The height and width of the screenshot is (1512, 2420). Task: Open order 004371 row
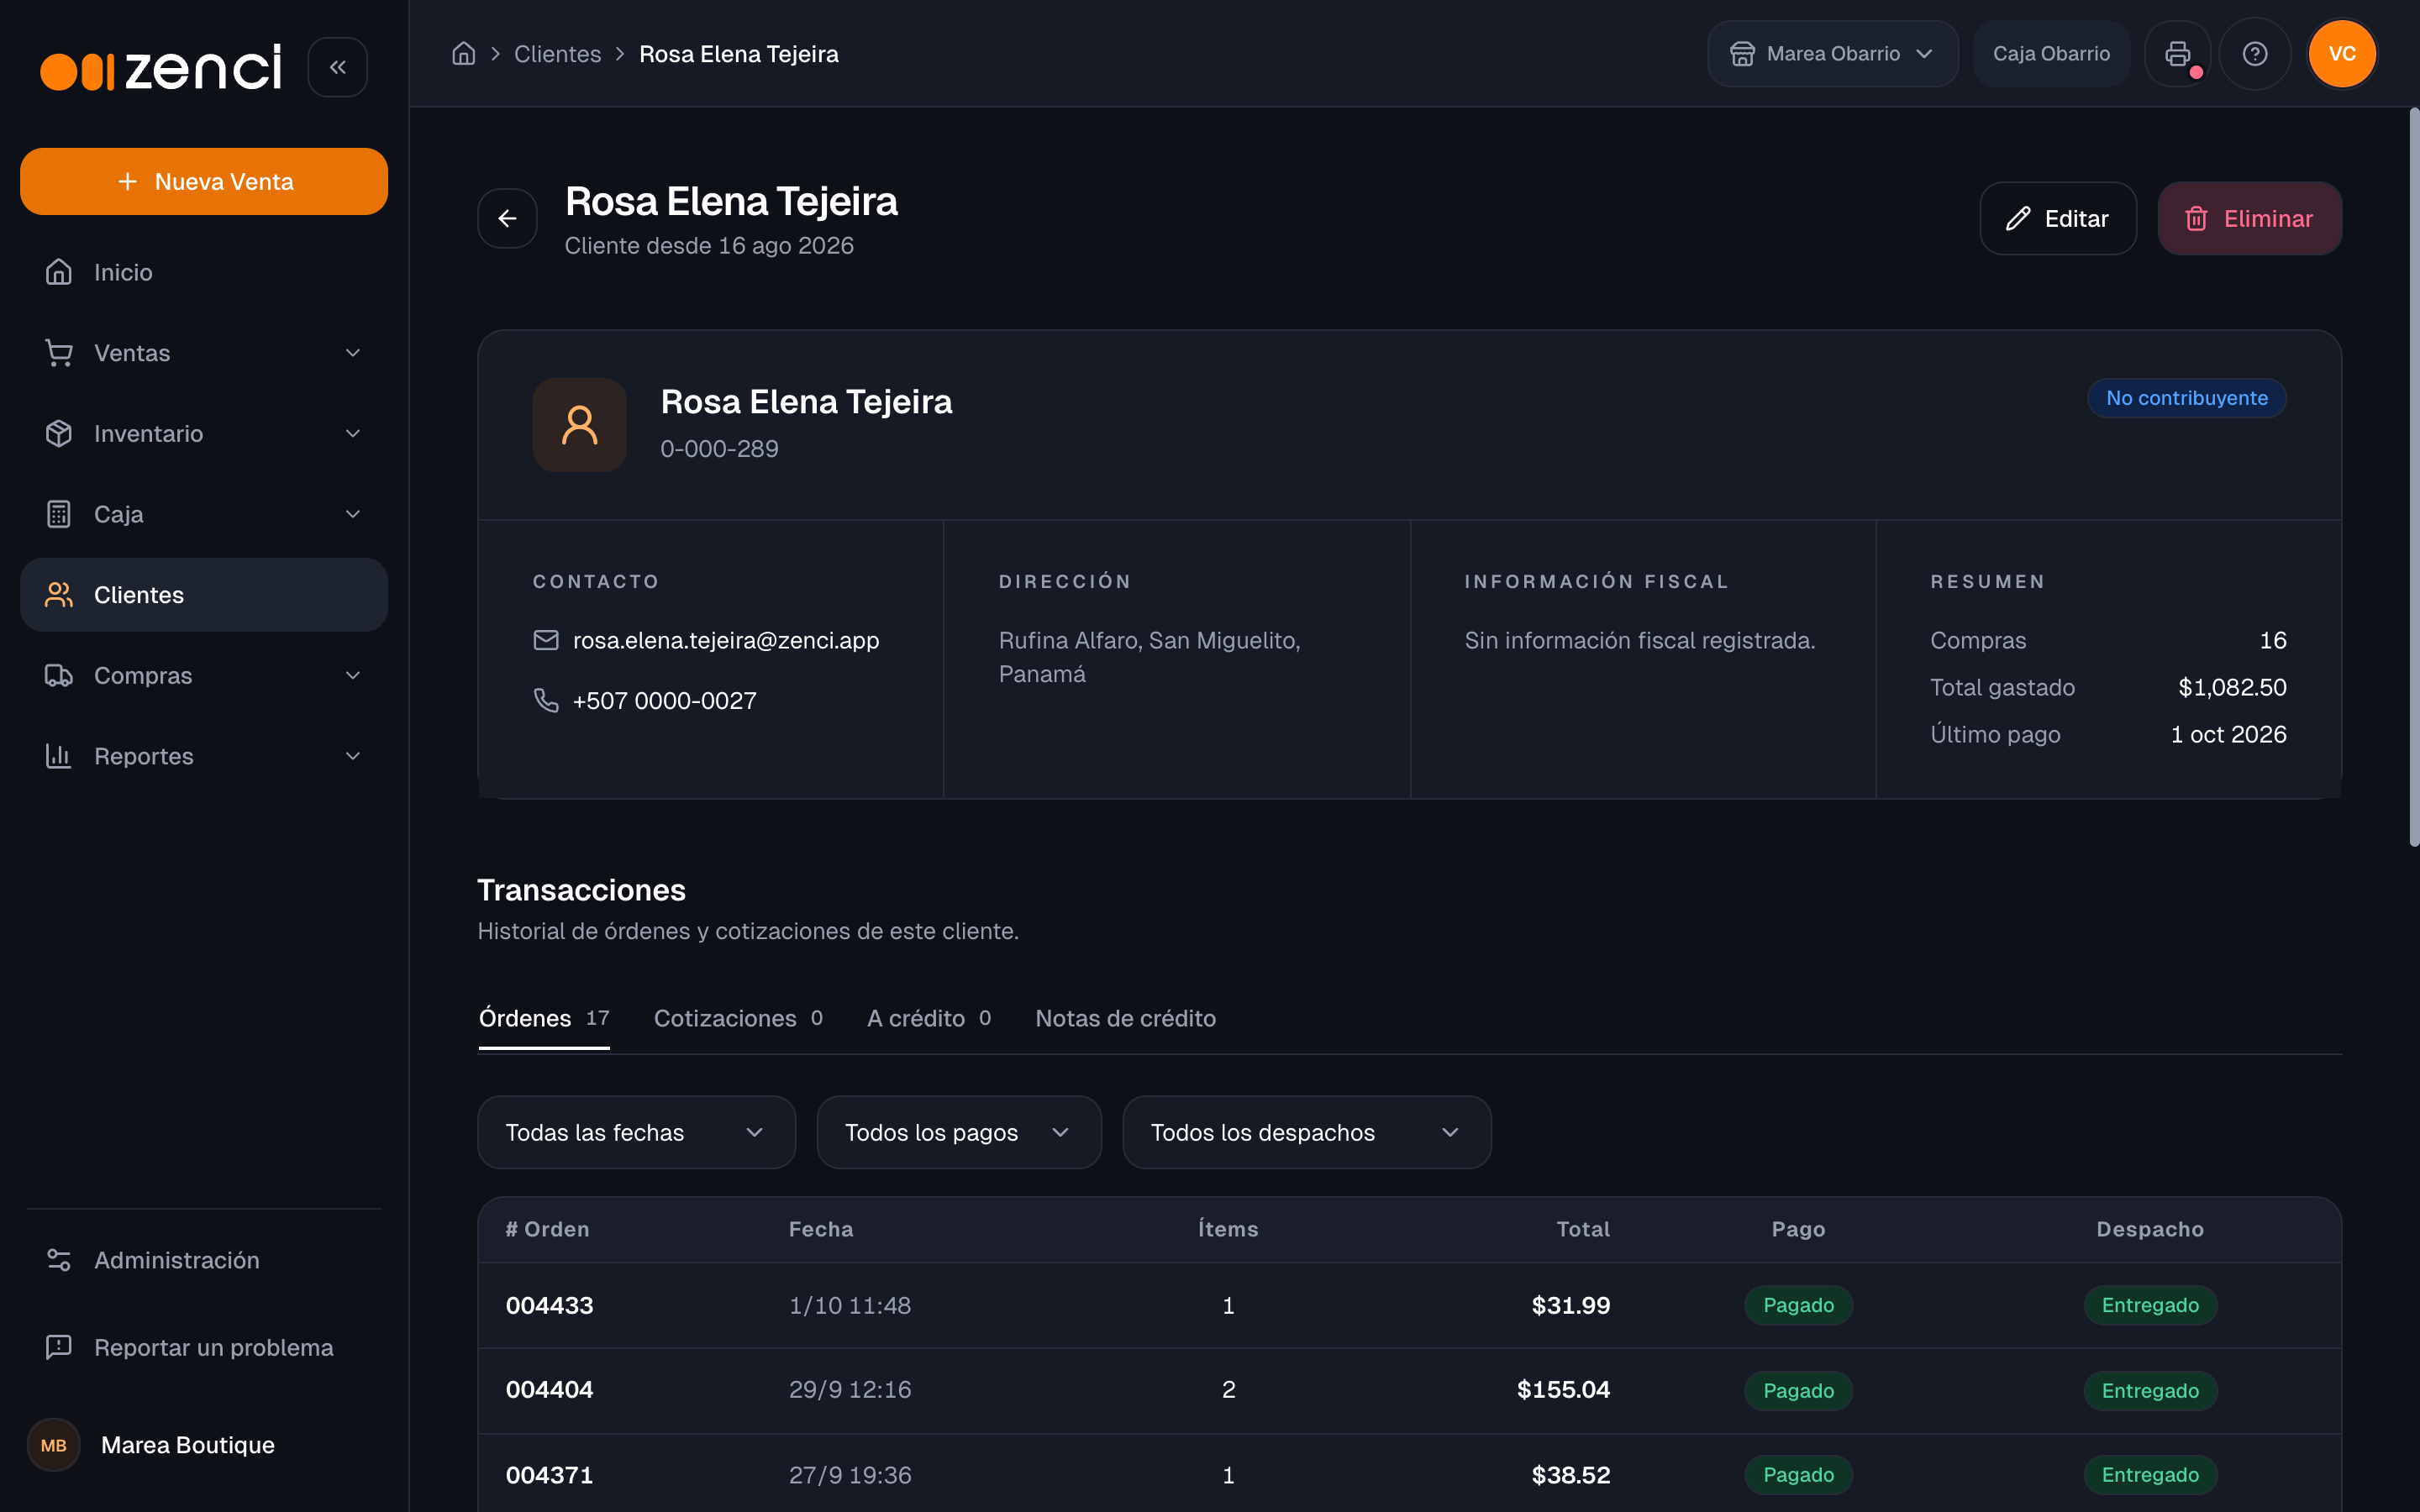point(1409,1474)
